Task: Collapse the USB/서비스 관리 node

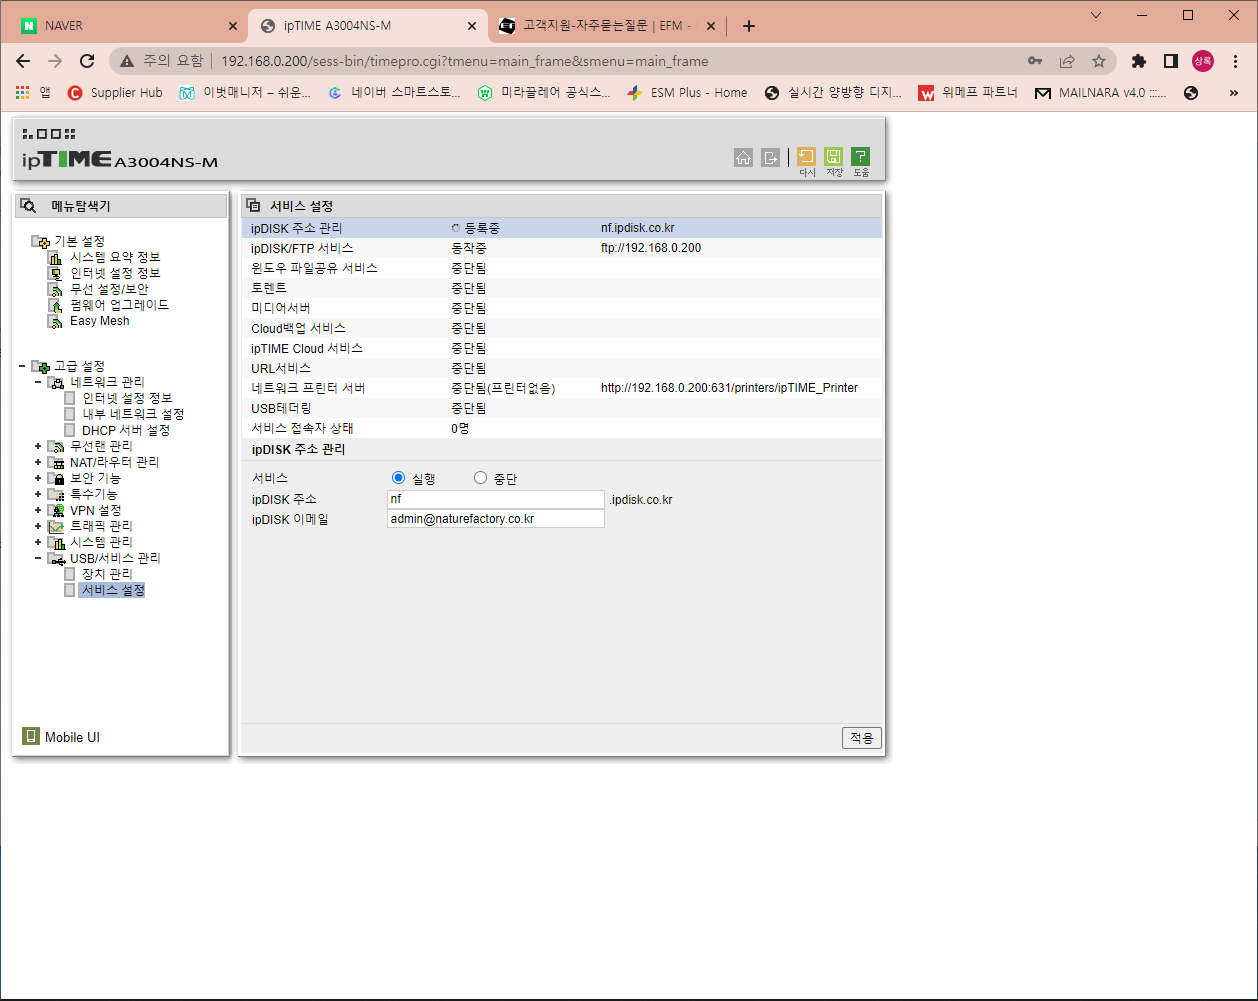Action: pos(38,558)
